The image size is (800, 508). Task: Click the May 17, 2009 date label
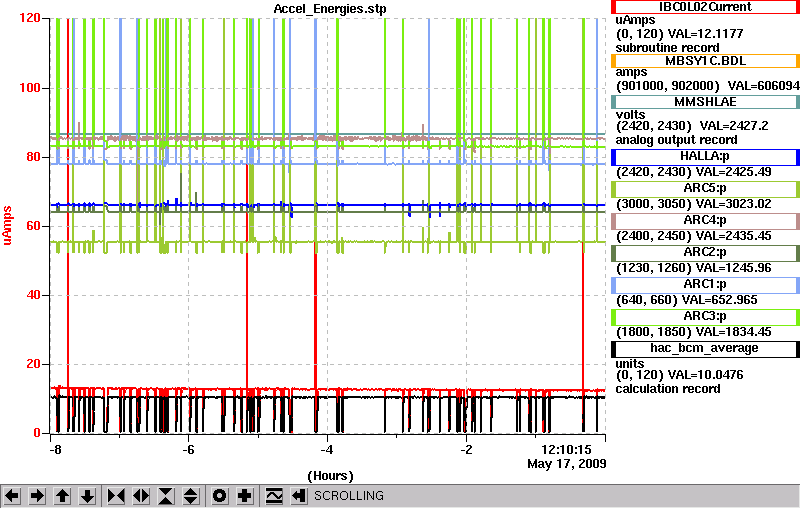tap(567, 464)
